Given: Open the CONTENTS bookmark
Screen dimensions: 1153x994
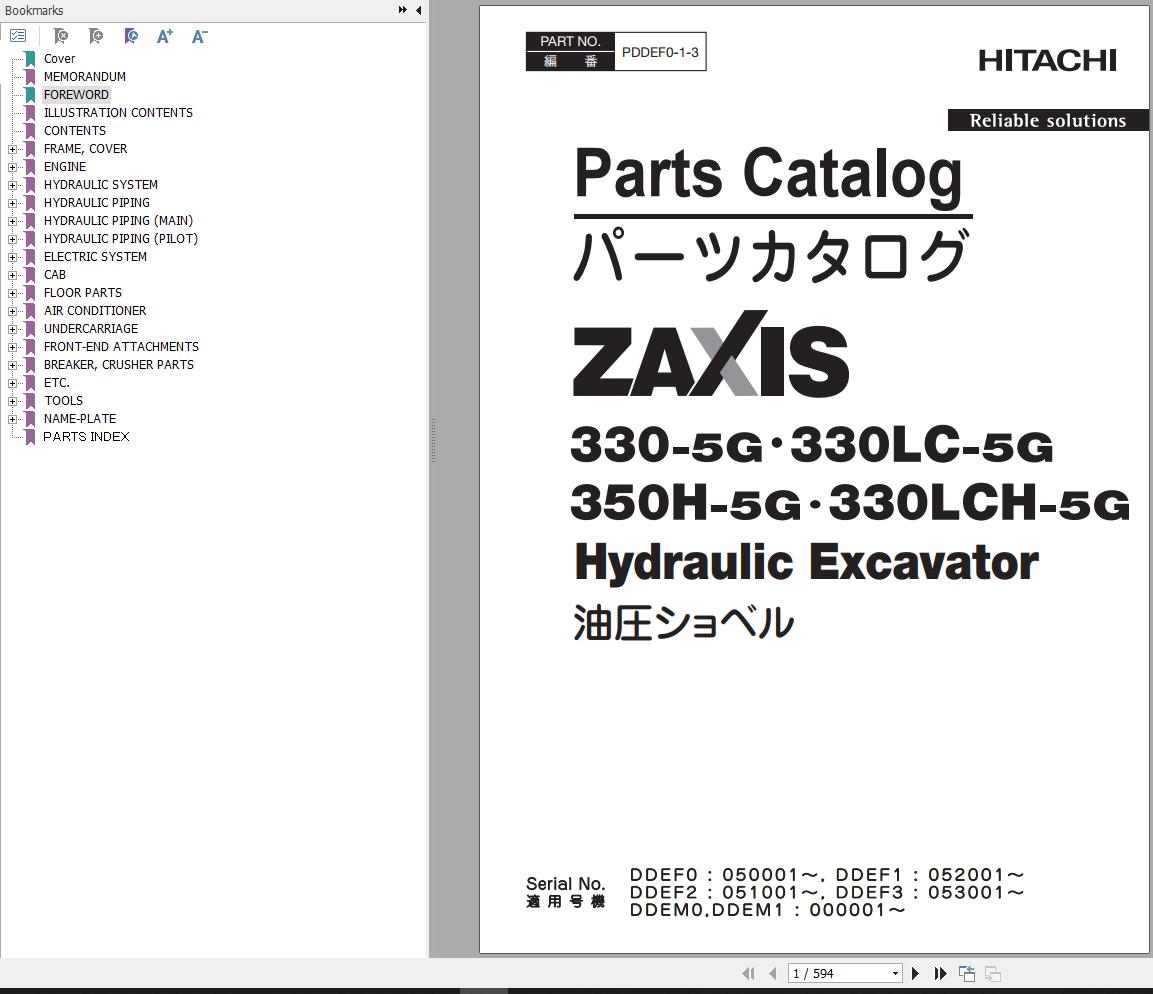Looking at the screenshot, I should [74, 131].
